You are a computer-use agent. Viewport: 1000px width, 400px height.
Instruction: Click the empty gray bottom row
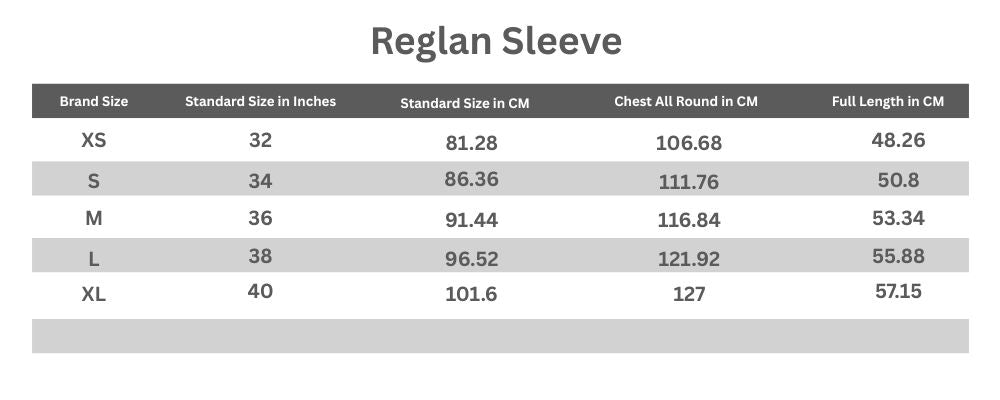tap(500, 336)
